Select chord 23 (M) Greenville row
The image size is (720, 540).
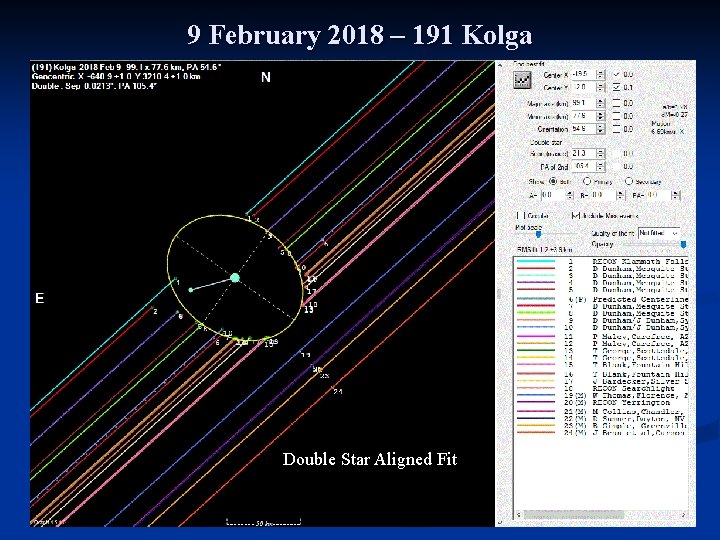(601, 426)
